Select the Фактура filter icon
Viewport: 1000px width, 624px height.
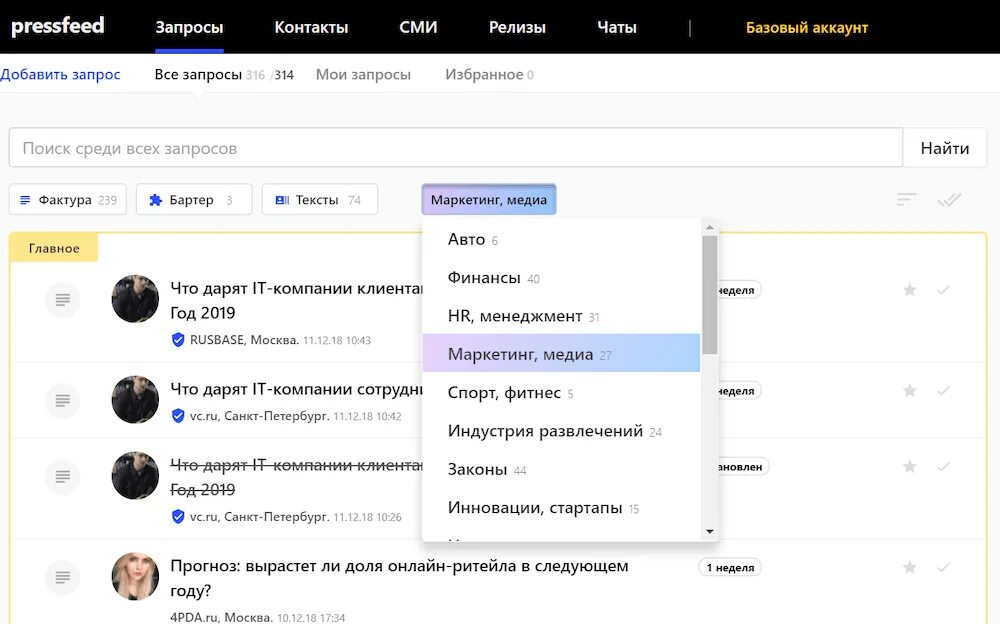27,199
